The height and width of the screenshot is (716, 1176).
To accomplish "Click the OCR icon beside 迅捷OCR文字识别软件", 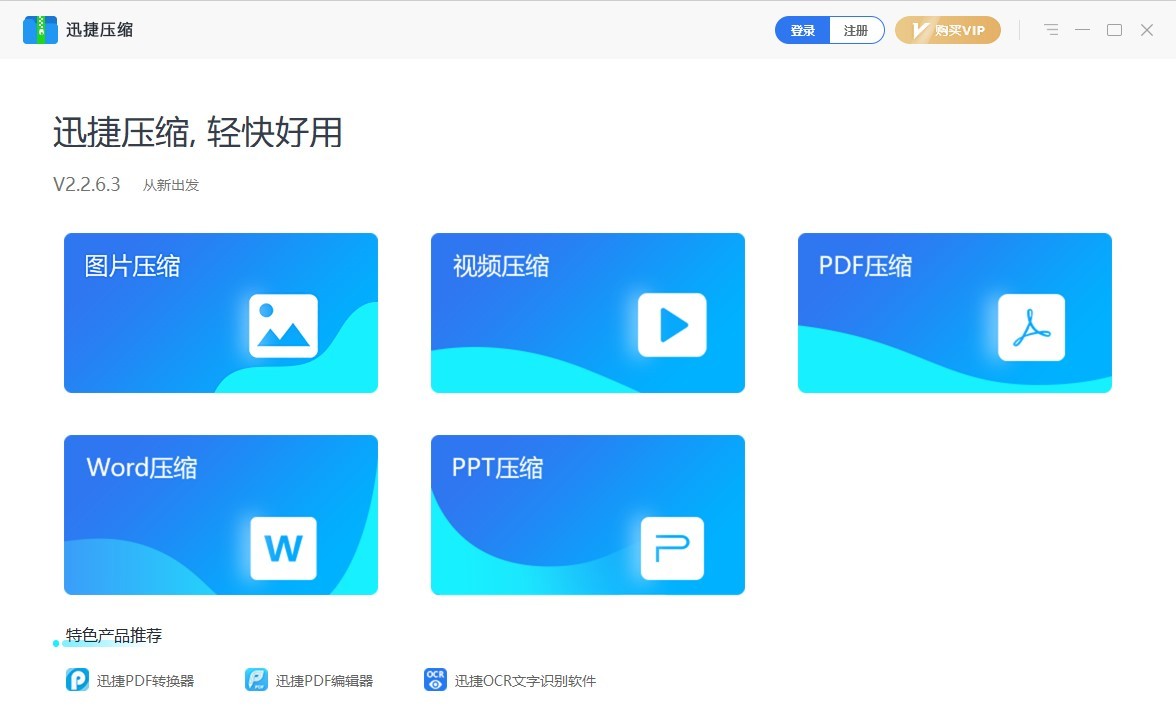I will click(x=435, y=679).
